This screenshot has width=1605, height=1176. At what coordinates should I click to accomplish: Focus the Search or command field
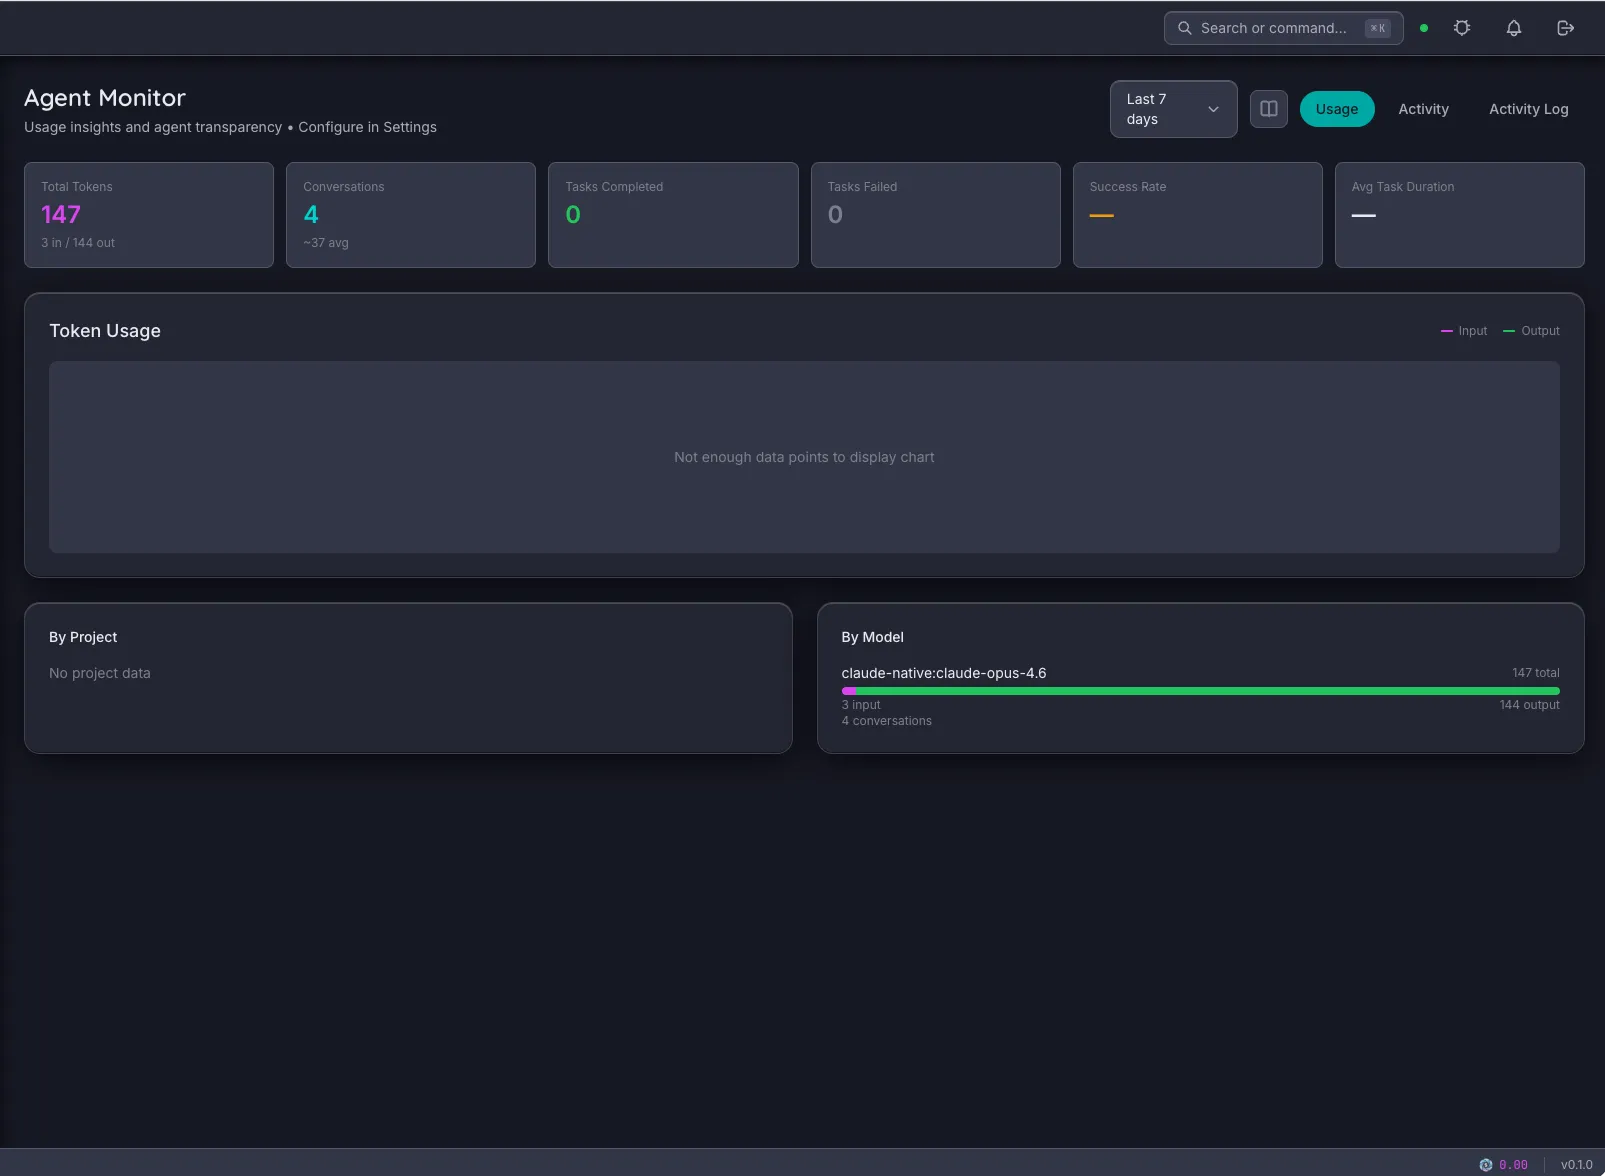pos(1283,28)
